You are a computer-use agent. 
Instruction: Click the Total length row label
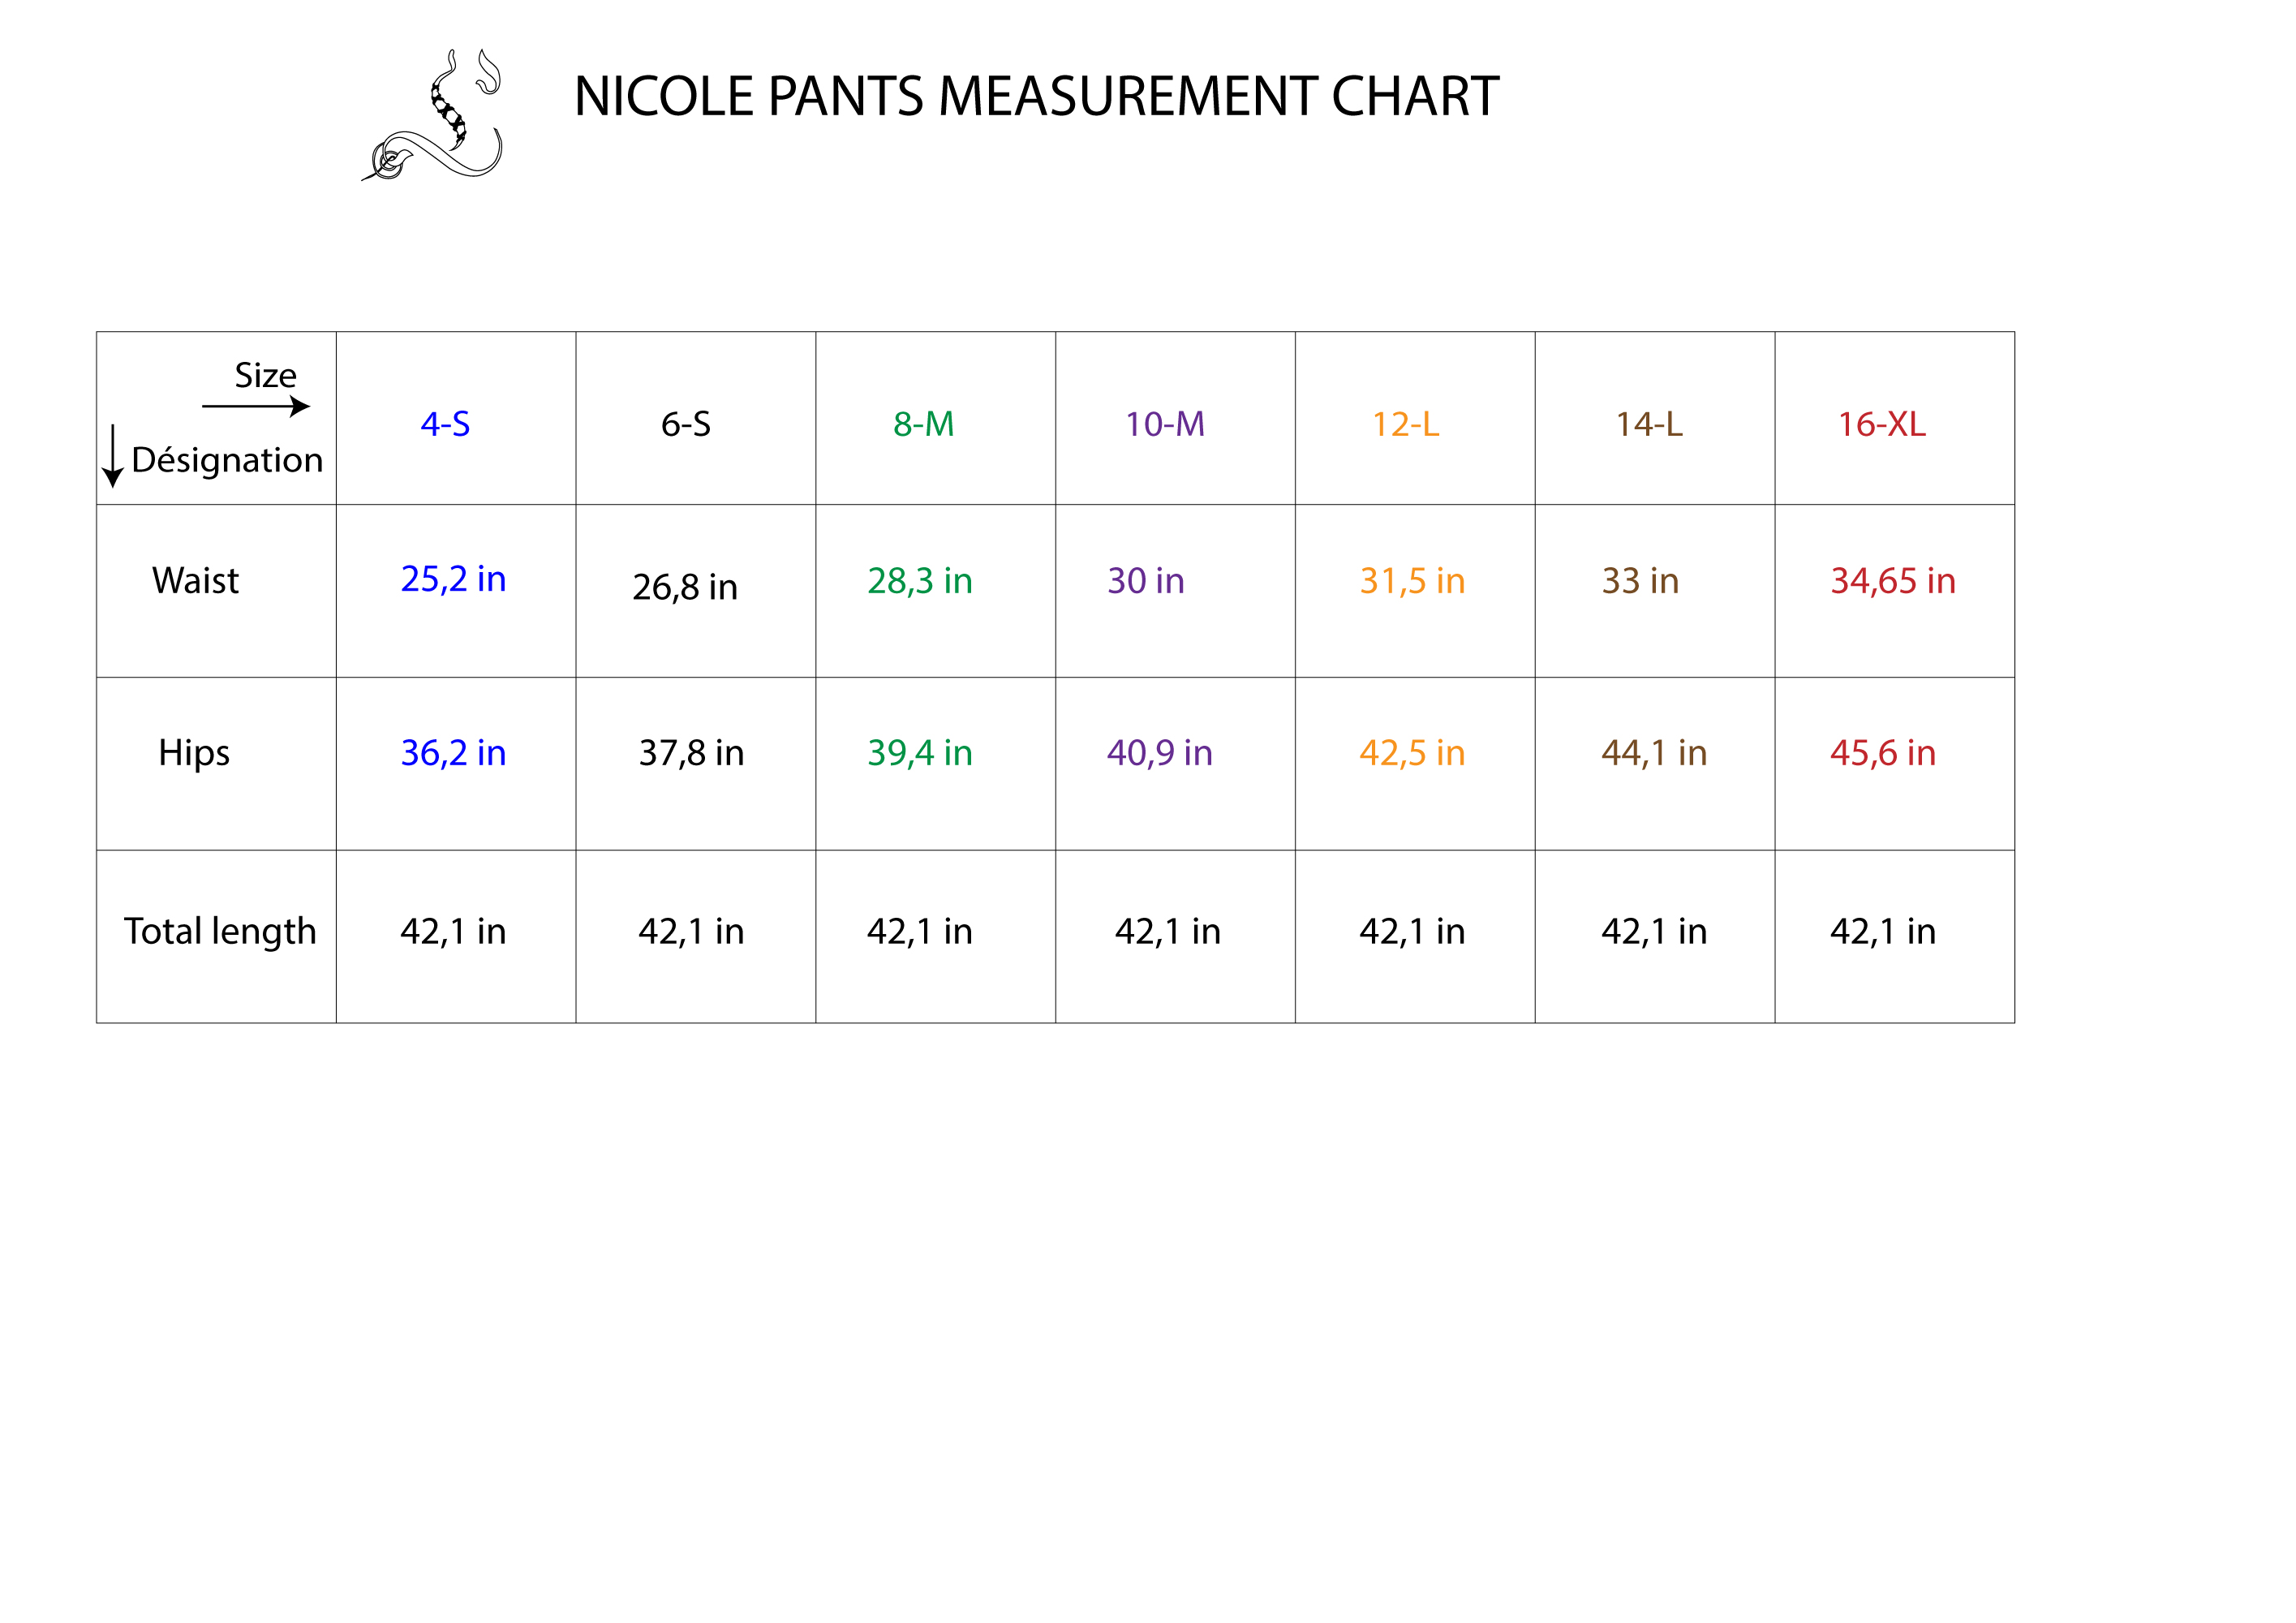click(x=220, y=932)
